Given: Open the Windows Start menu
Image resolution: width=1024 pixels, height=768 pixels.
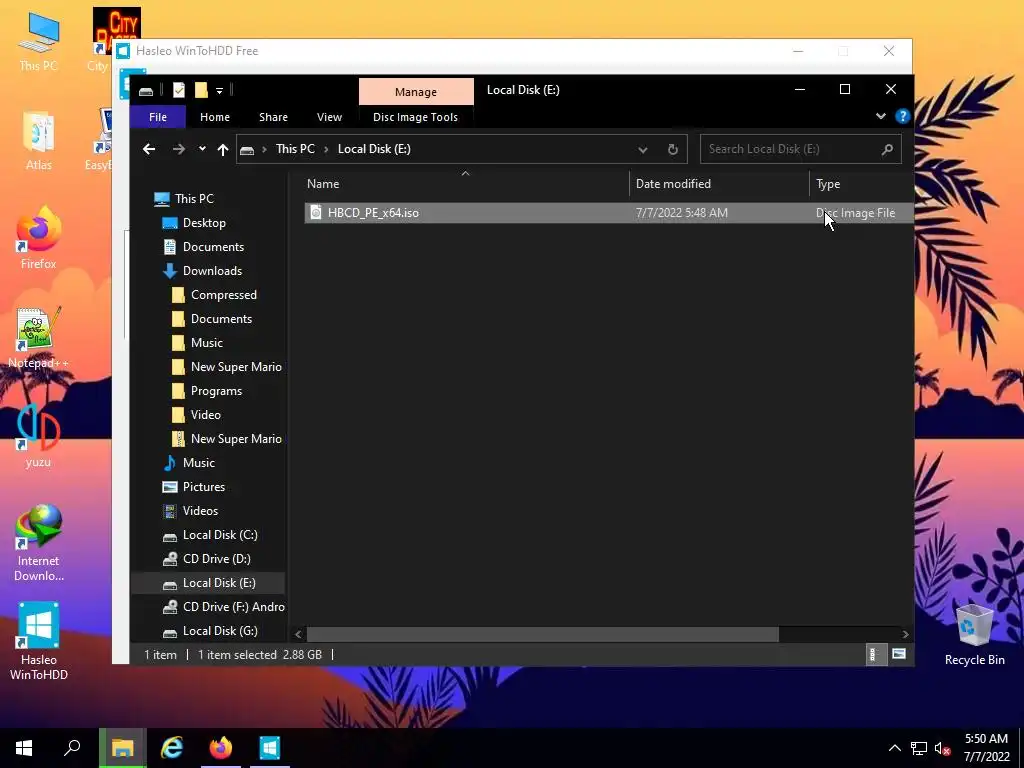Looking at the screenshot, I should tap(24, 748).
